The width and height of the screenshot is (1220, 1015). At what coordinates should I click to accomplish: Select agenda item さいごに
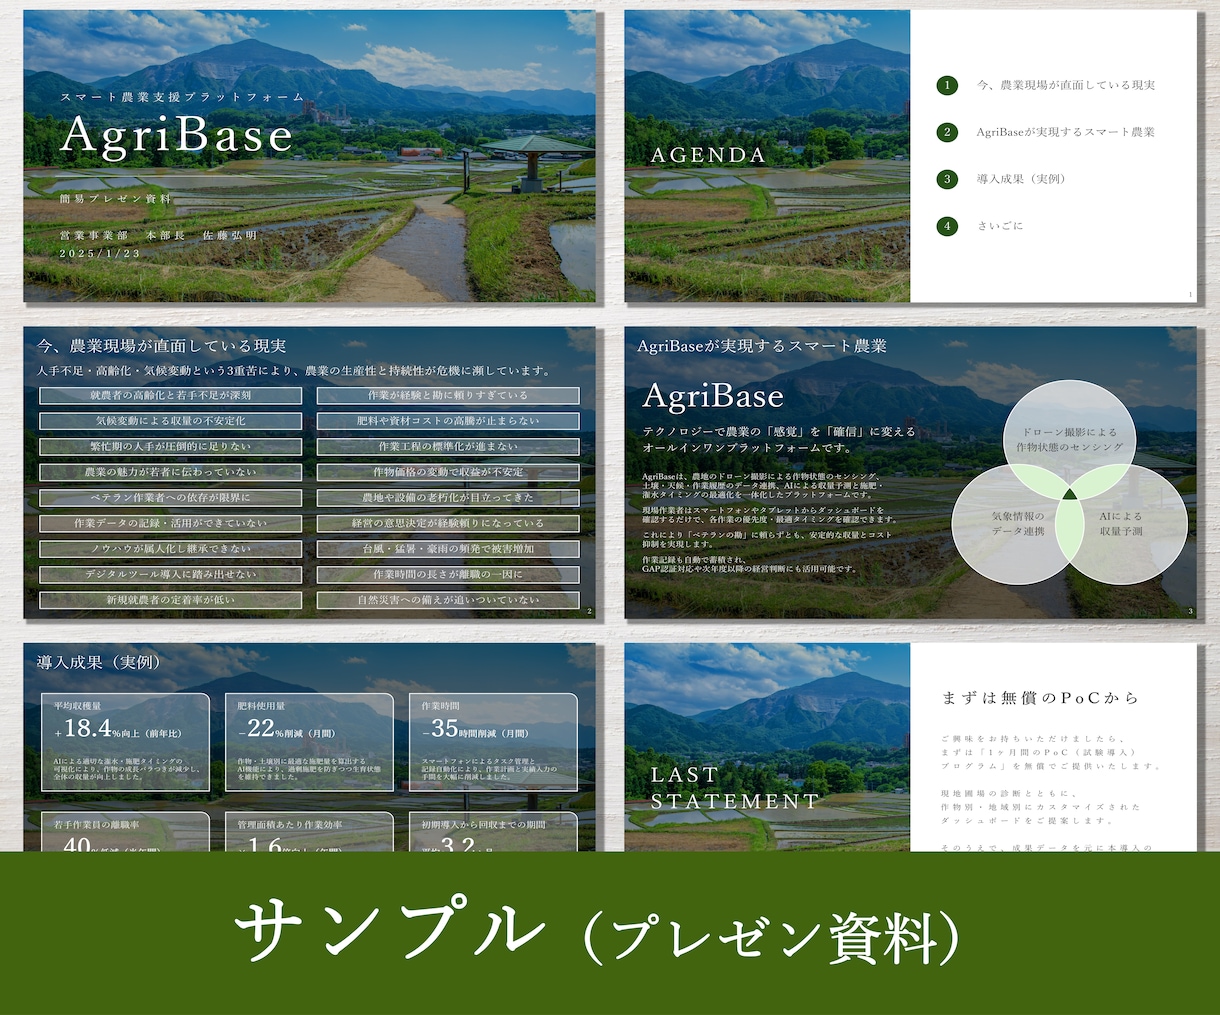click(1000, 226)
